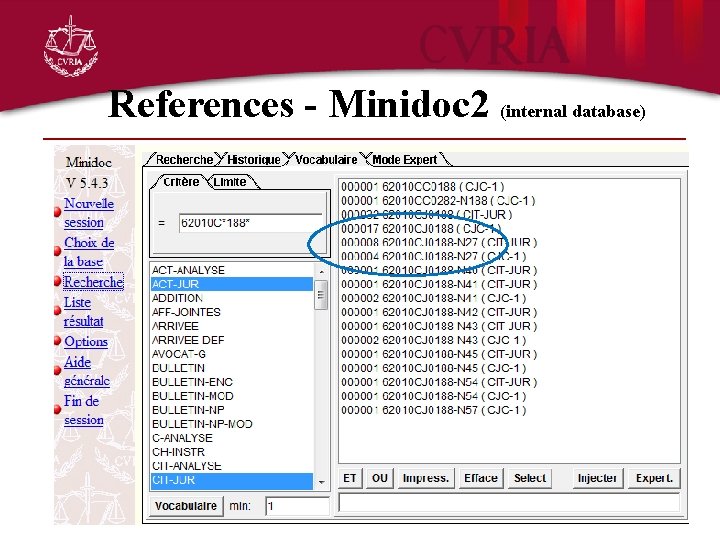Select result 62010CJ0188-N41 (CJC-1)
The height and width of the screenshot is (540, 720).
pyautogui.click(x=433, y=298)
